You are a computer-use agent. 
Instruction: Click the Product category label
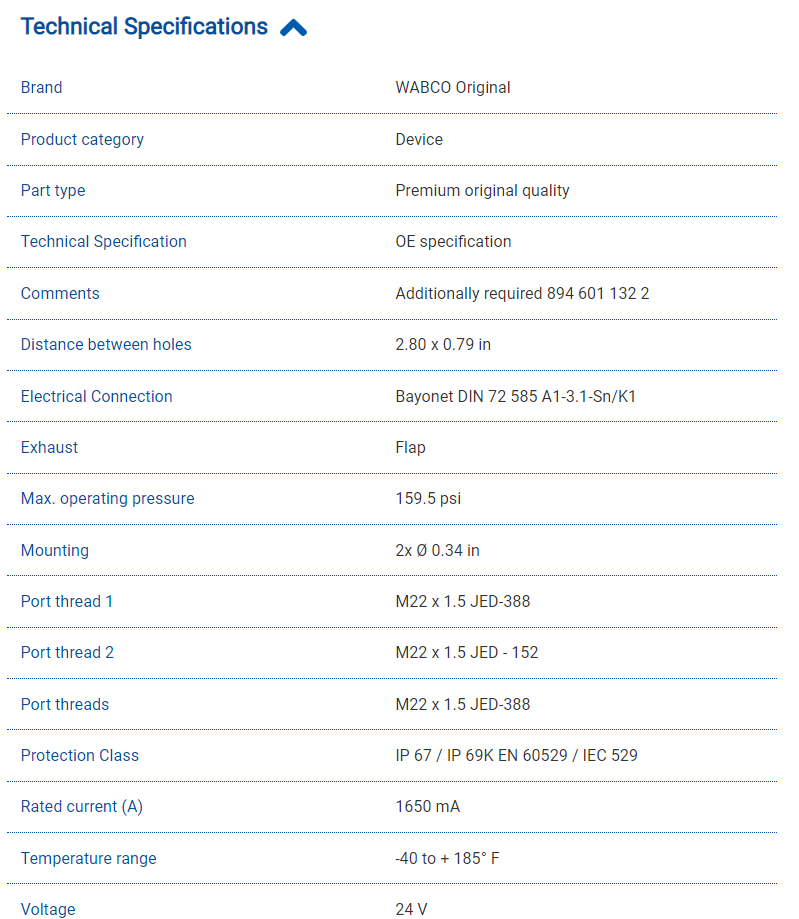tap(82, 140)
